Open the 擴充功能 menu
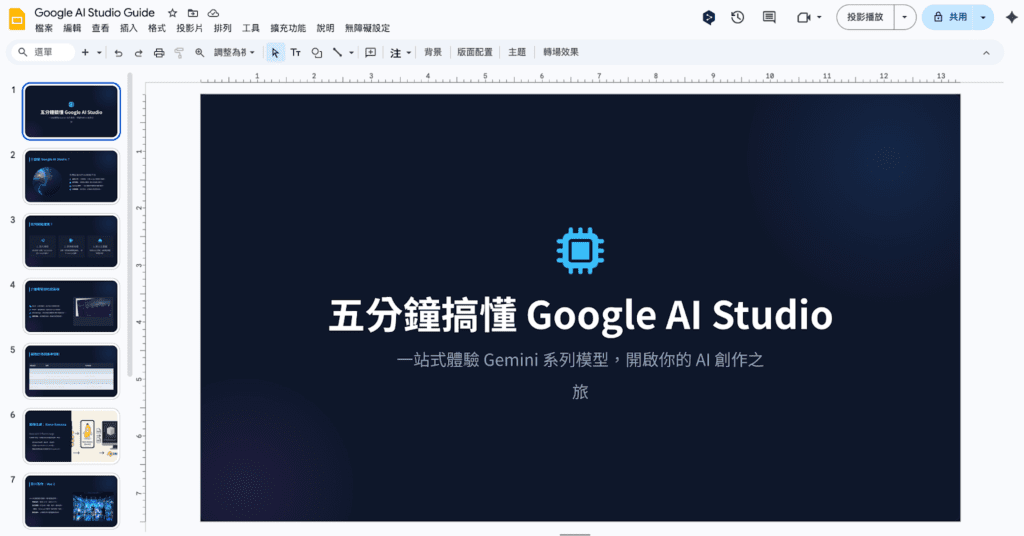The width and height of the screenshot is (1024, 536). click(x=288, y=28)
